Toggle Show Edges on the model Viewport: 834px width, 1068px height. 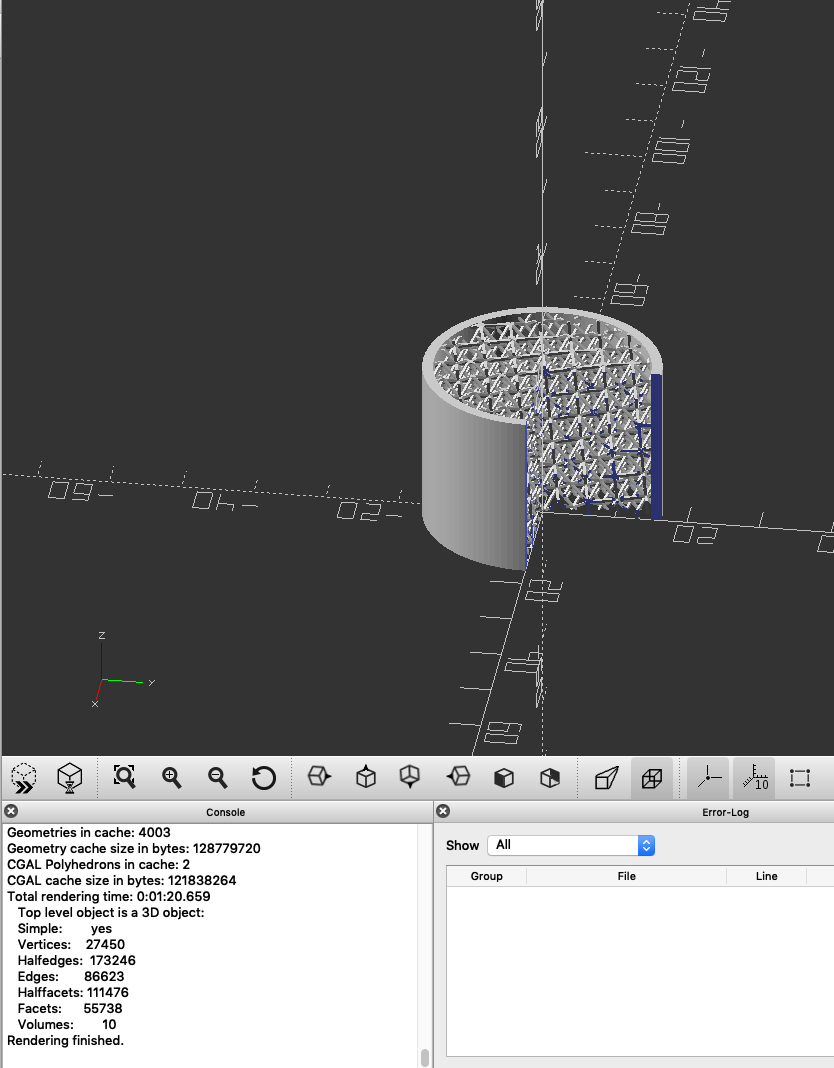click(799, 777)
